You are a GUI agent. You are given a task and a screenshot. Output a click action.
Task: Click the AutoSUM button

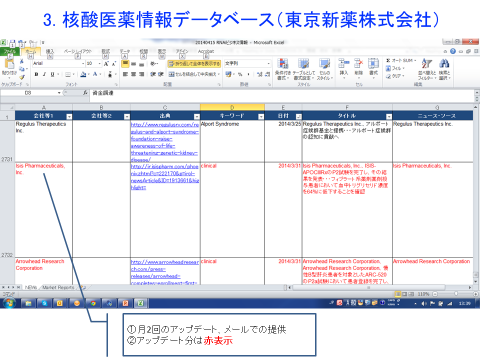click(x=401, y=60)
